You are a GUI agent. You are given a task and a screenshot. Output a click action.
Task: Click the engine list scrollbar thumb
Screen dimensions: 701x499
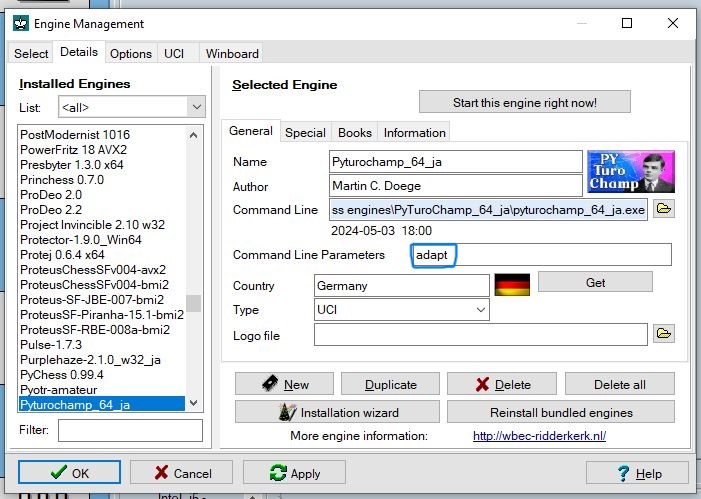click(194, 303)
